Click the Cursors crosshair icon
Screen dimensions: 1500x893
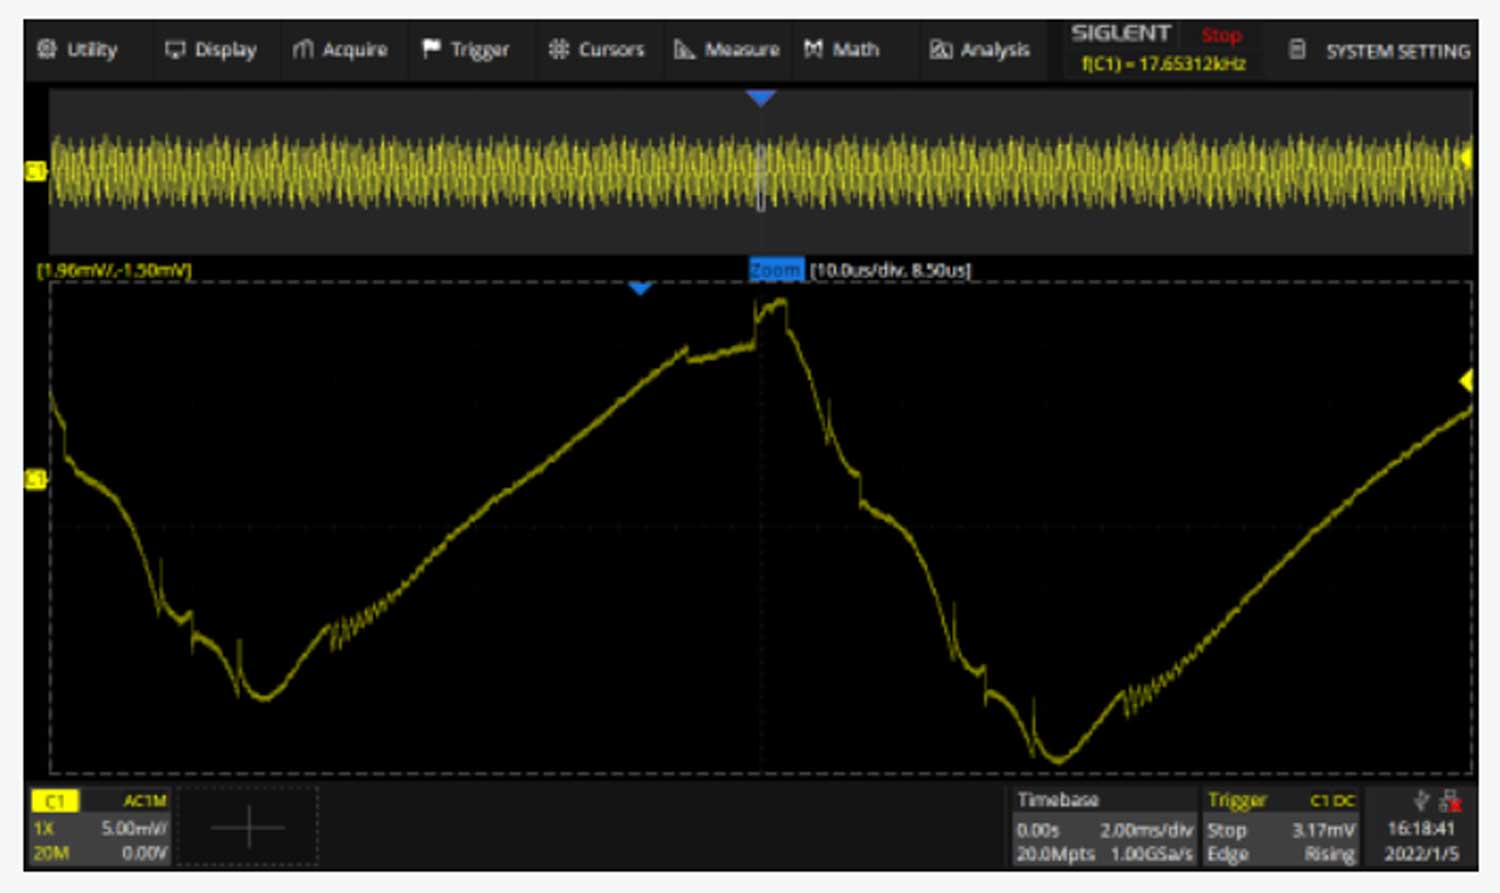pos(558,49)
